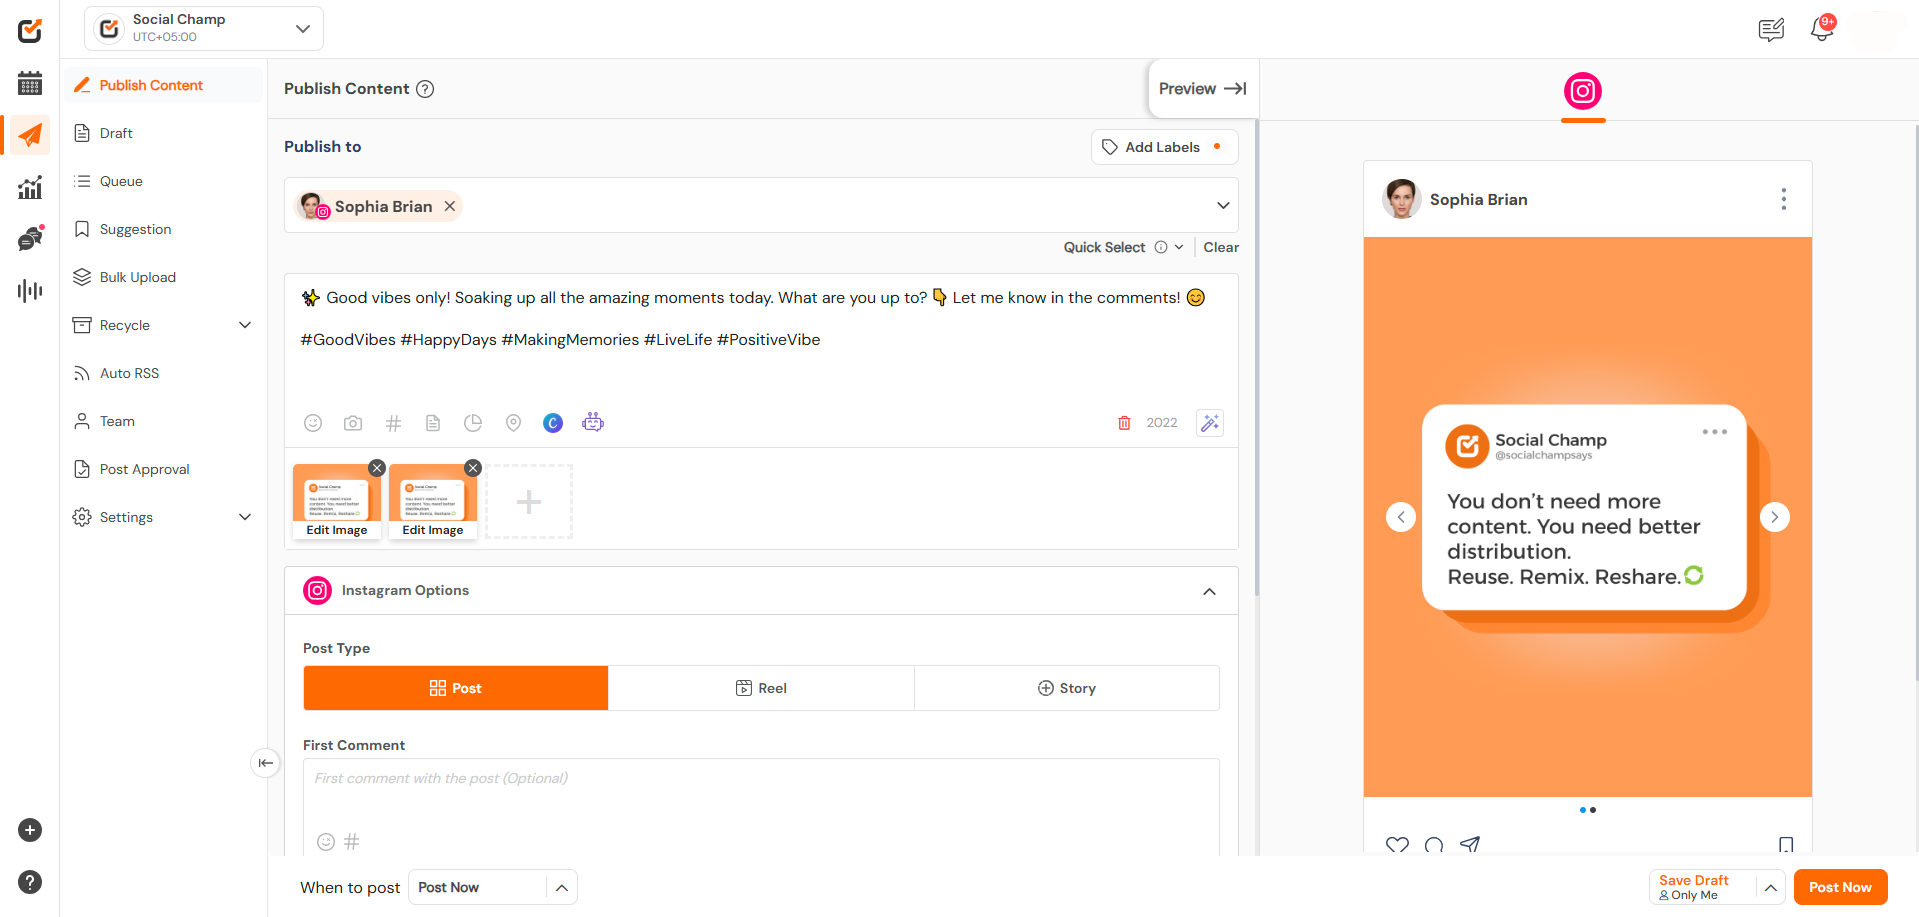Expand Save Draft options arrow
The height and width of the screenshot is (917, 1919).
point(1770,888)
